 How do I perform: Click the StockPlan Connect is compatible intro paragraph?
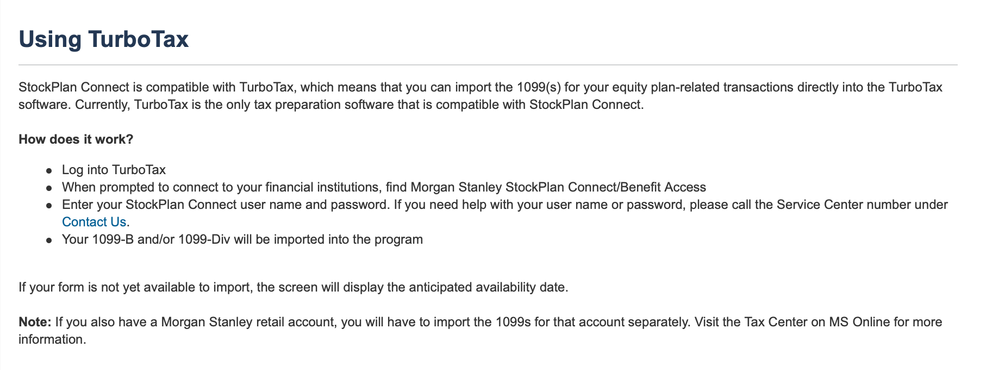480,96
